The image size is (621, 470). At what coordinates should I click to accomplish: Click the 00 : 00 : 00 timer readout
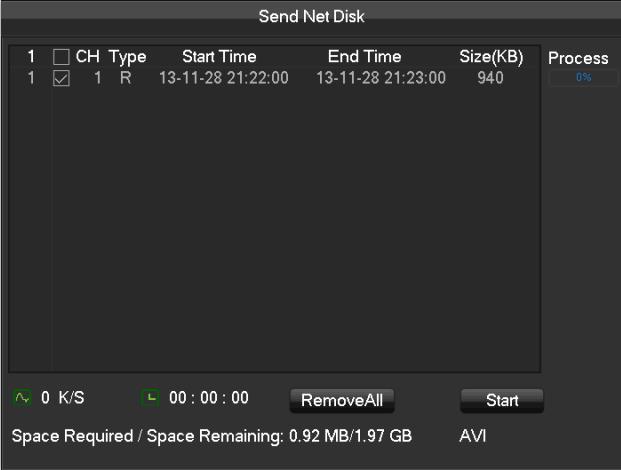209,398
